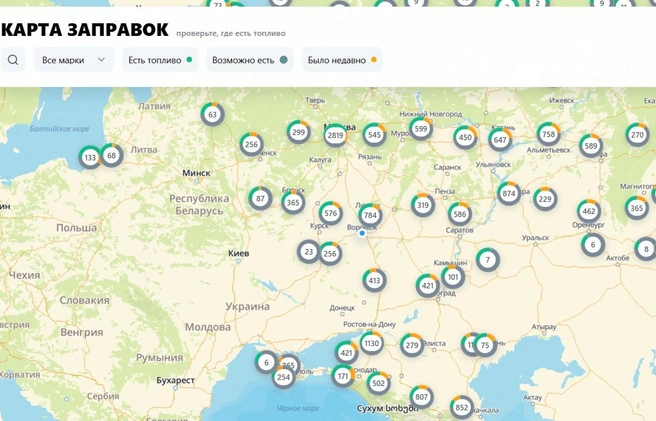656x421 pixels.
Task: Select the cluster marker 545
Action: click(x=374, y=135)
